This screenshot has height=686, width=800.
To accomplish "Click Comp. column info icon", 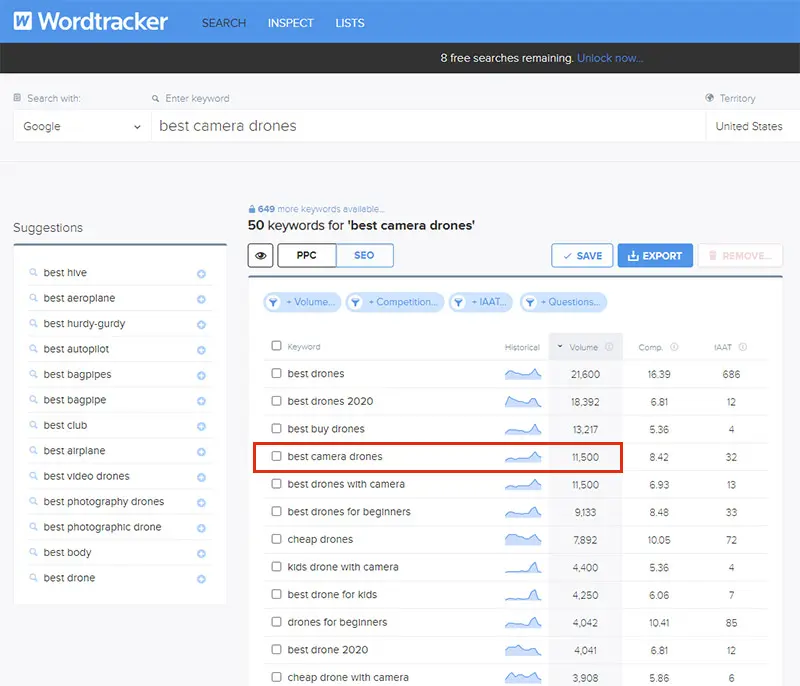I will pos(674,347).
